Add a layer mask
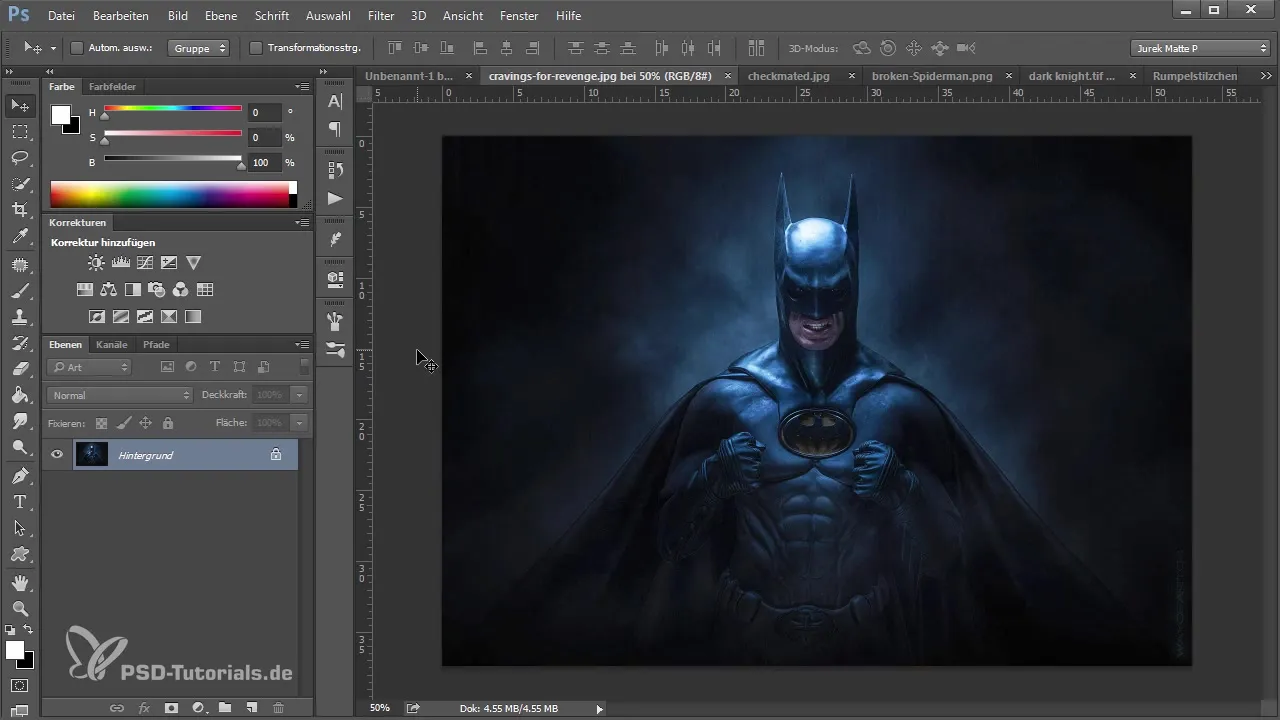1280x720 pixels. [171, 708]
